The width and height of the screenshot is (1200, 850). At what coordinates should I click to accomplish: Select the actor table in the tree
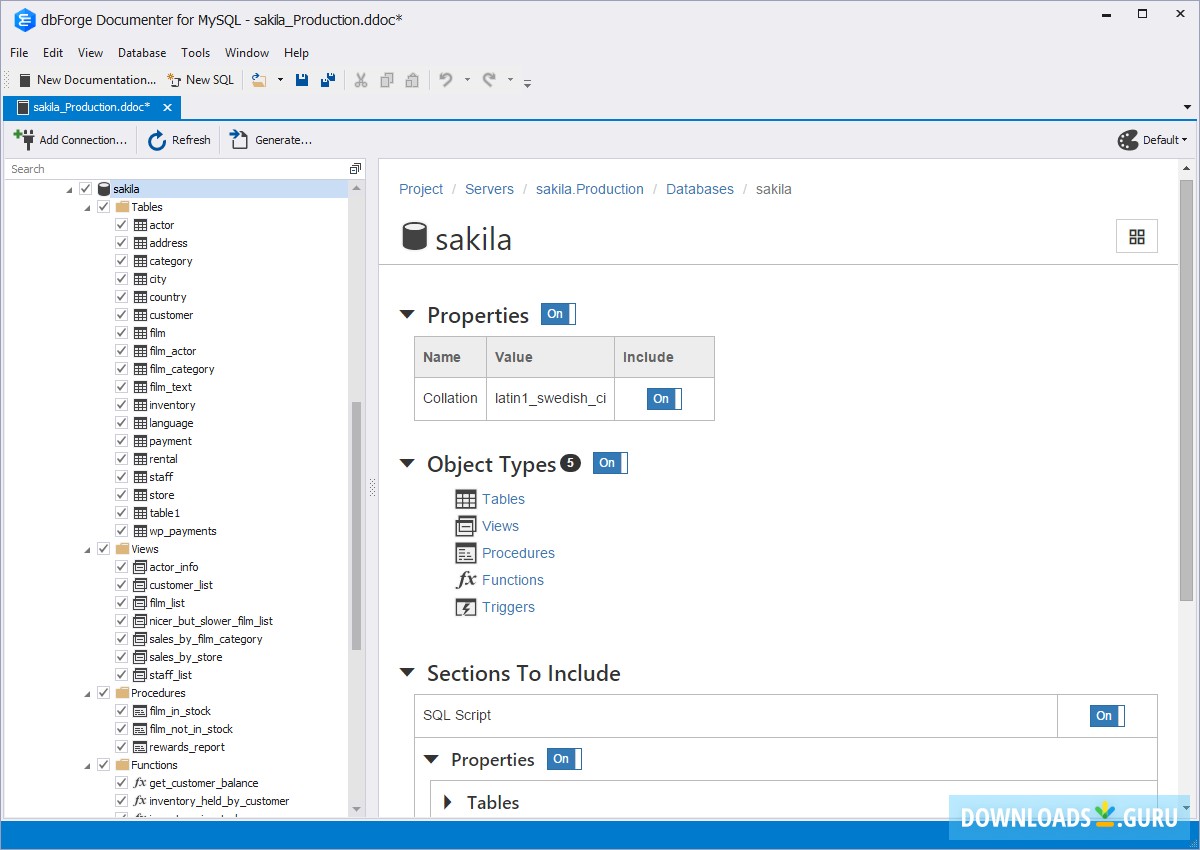pyautogui.click(x=161, y=225)
